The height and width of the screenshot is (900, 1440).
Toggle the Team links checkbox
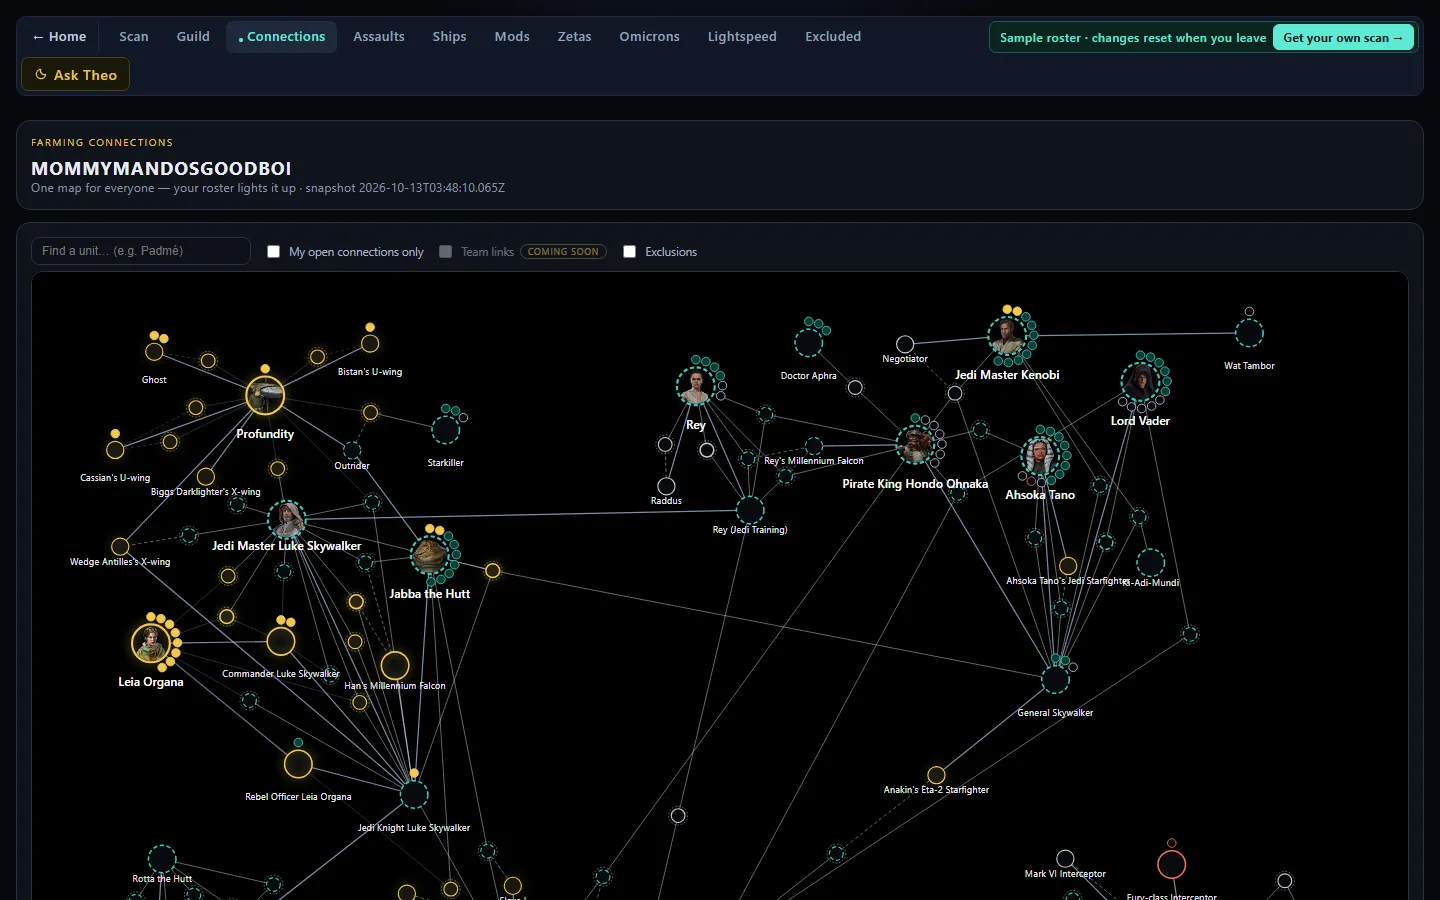pos(446,252)
